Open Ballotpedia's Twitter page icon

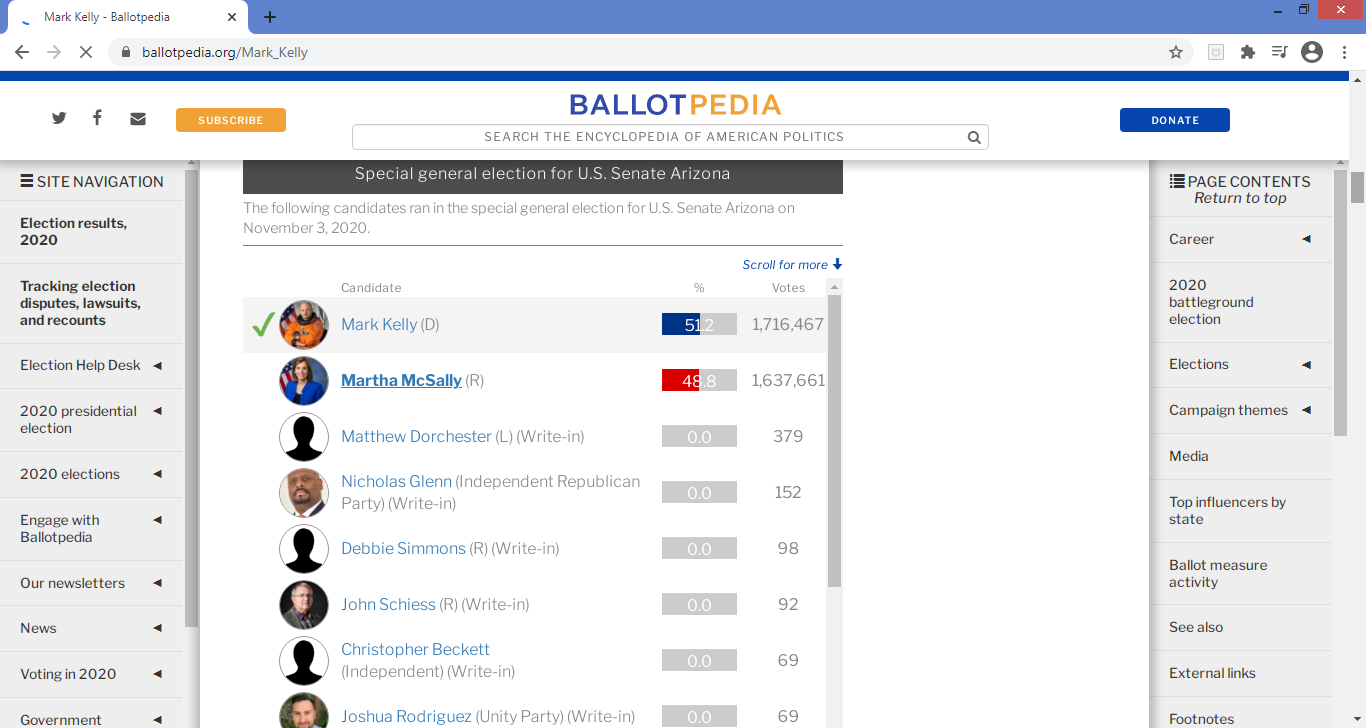[x=59, y=118]
